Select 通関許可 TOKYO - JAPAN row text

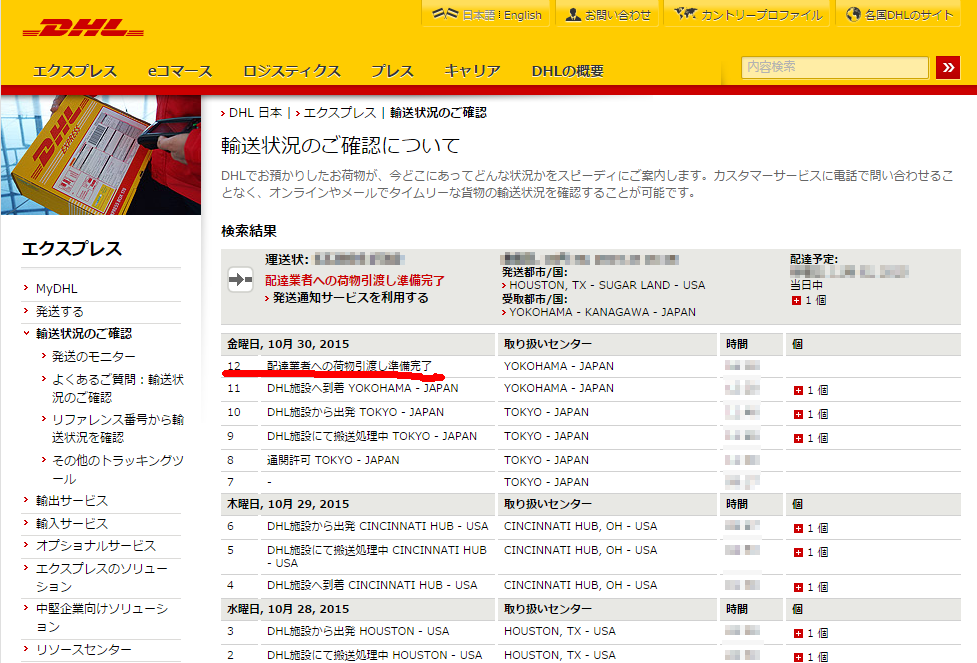click(333, 460)
